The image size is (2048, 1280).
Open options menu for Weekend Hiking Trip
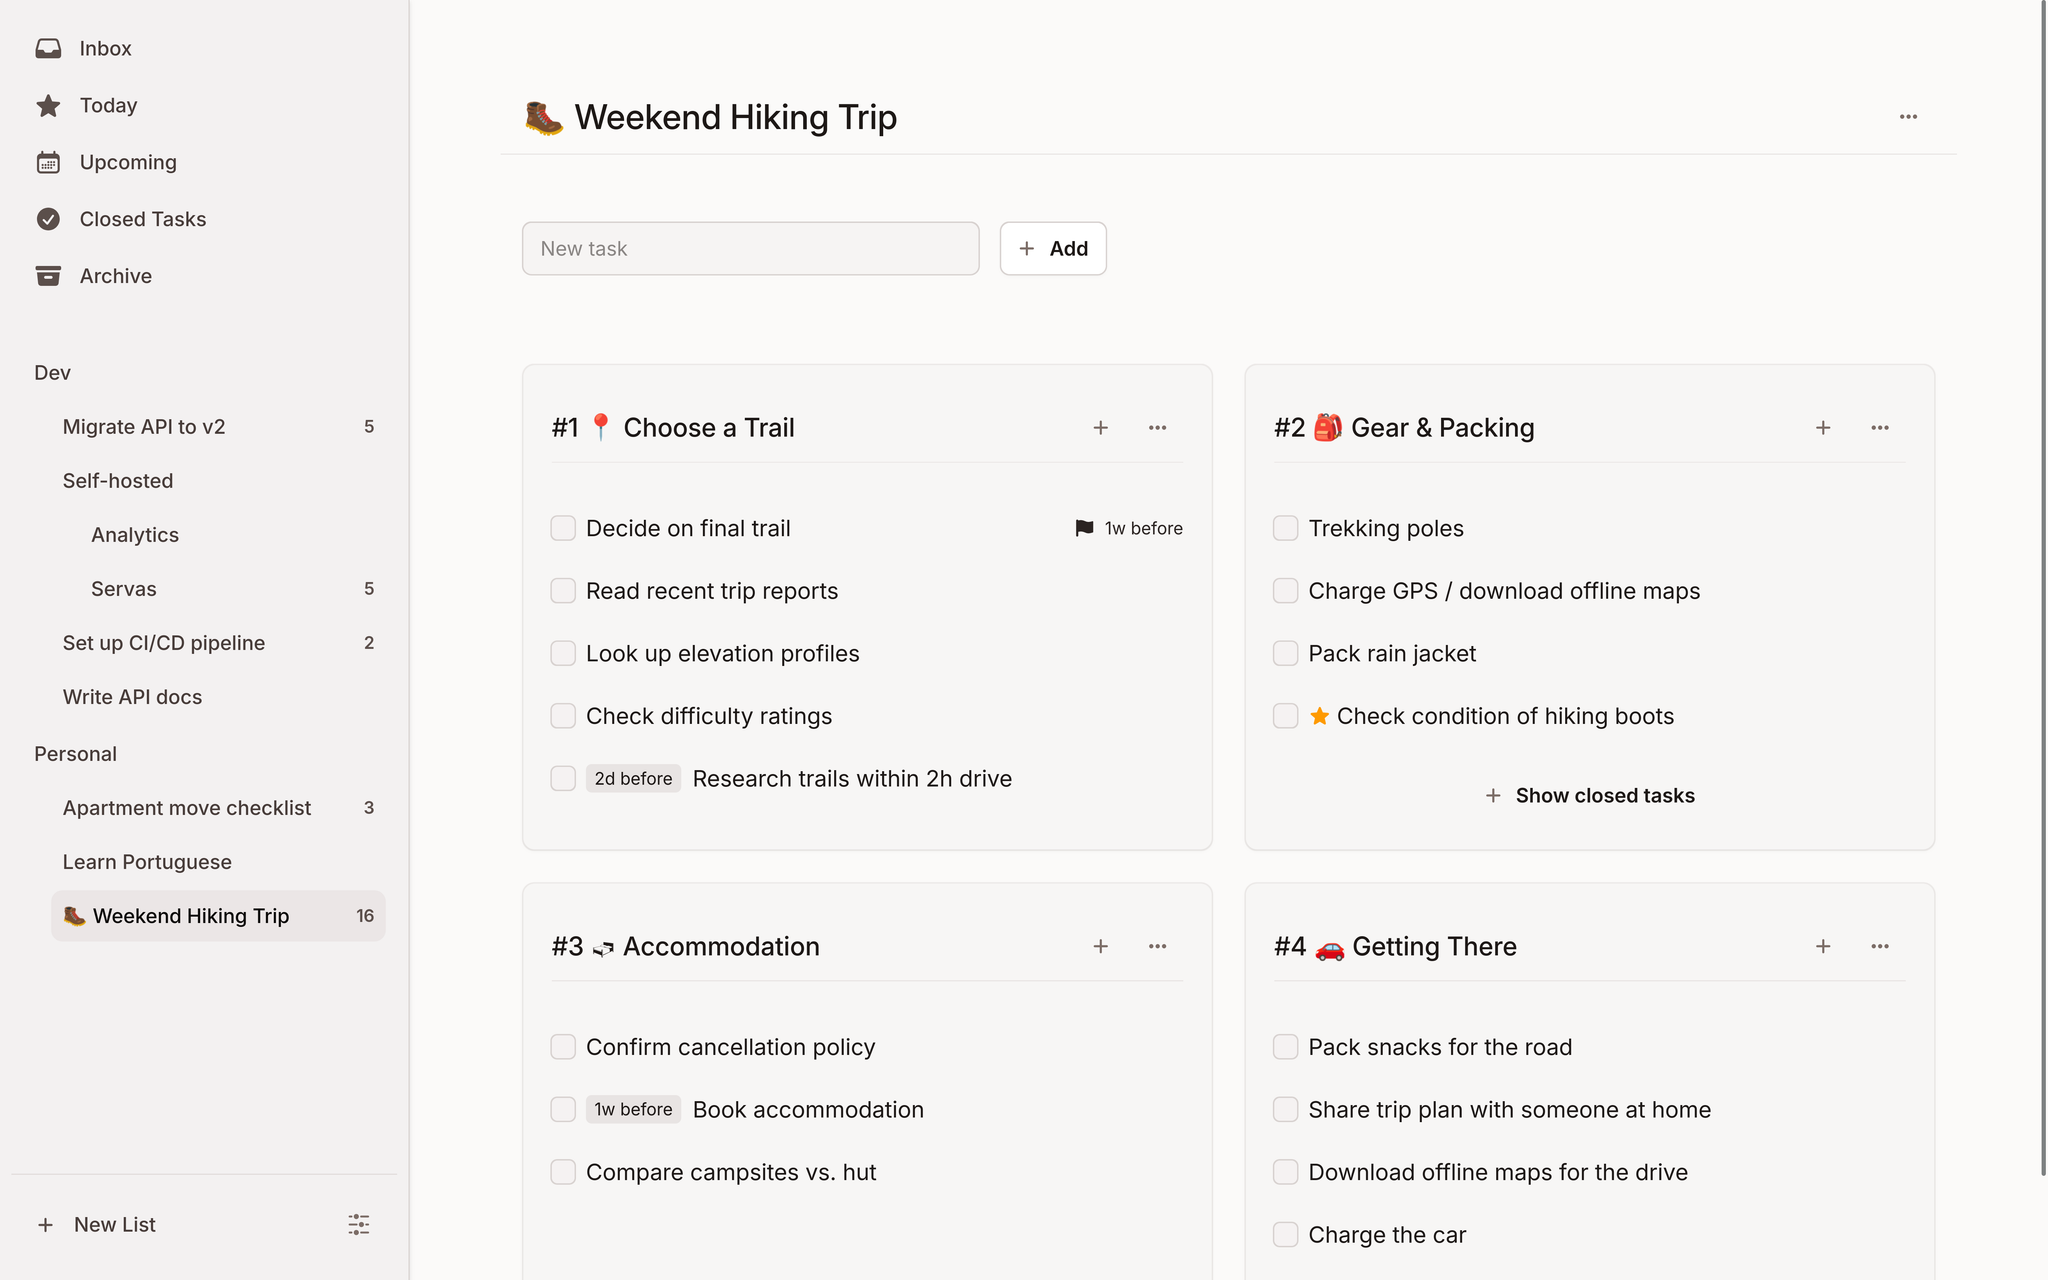1907,116
